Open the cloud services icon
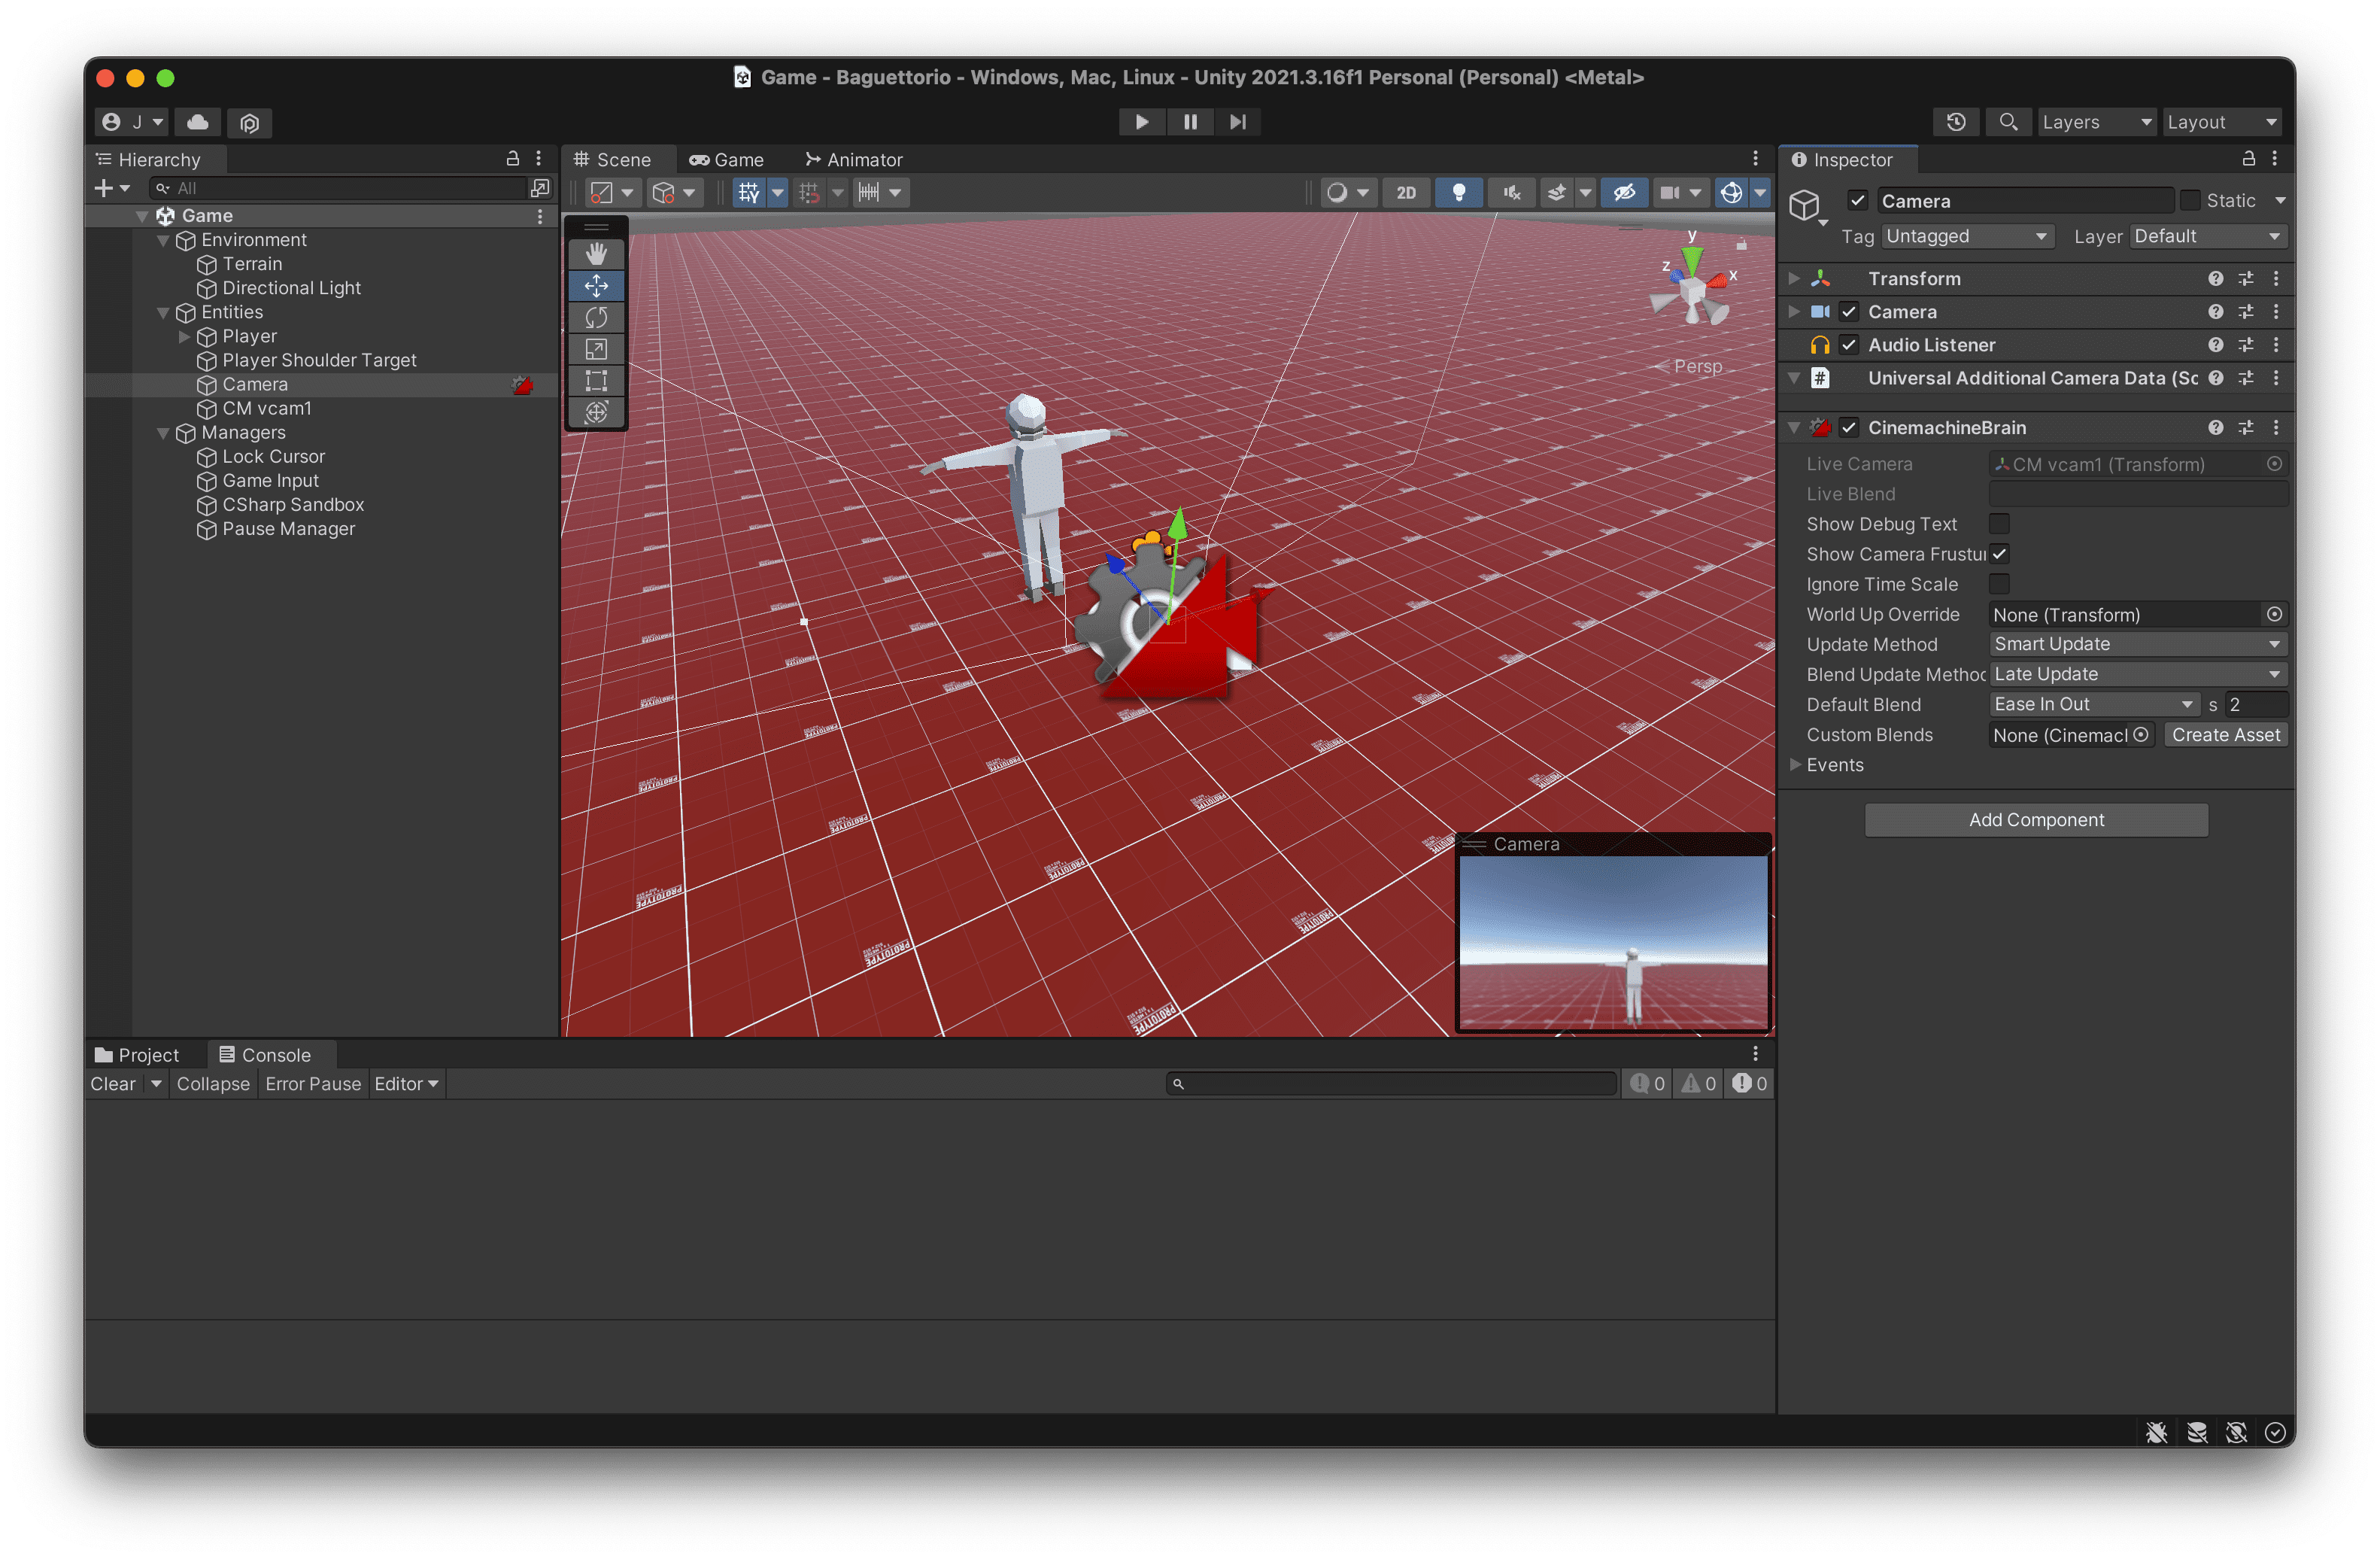Screen dimensions: 2380x1559 198,122
